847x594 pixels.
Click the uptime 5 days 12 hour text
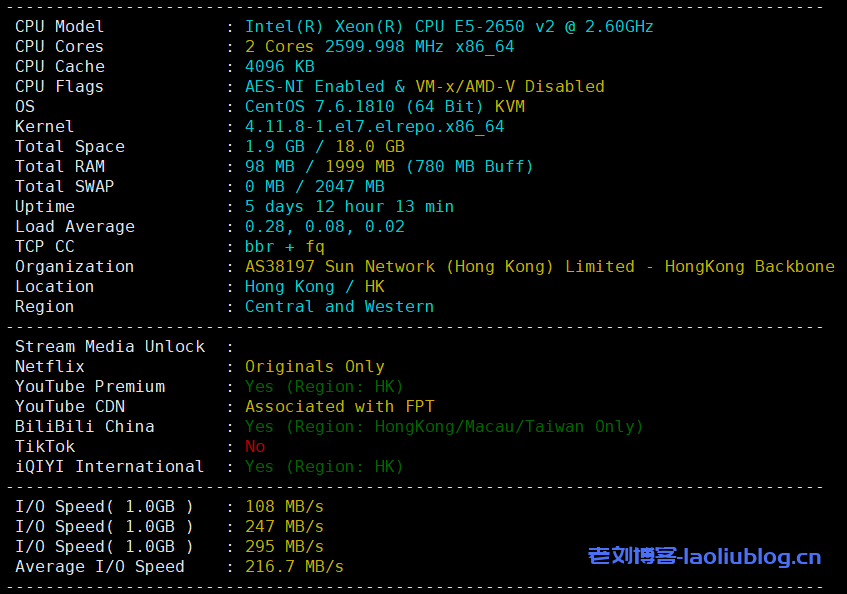click(349, 207)
